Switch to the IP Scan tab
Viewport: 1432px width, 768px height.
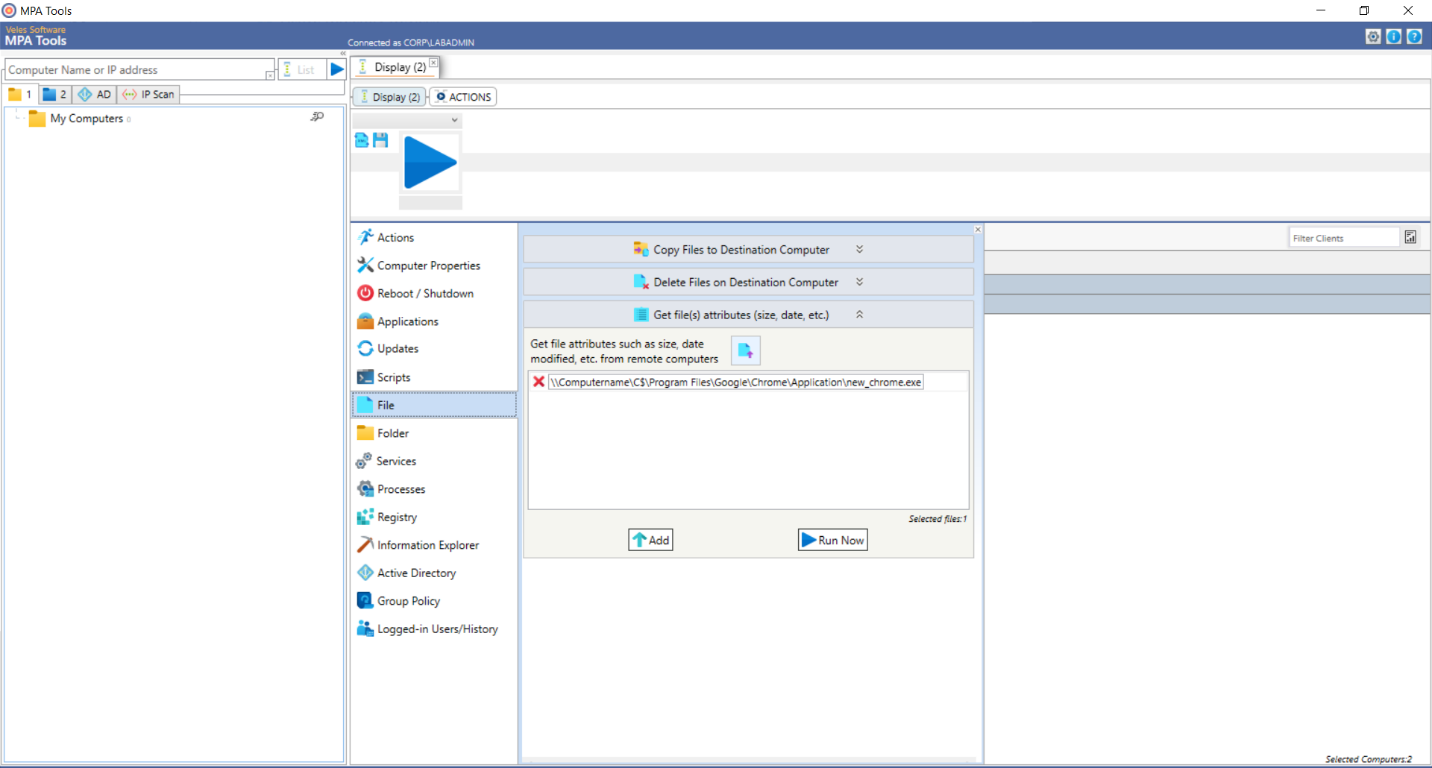click(x=148, y=94)
